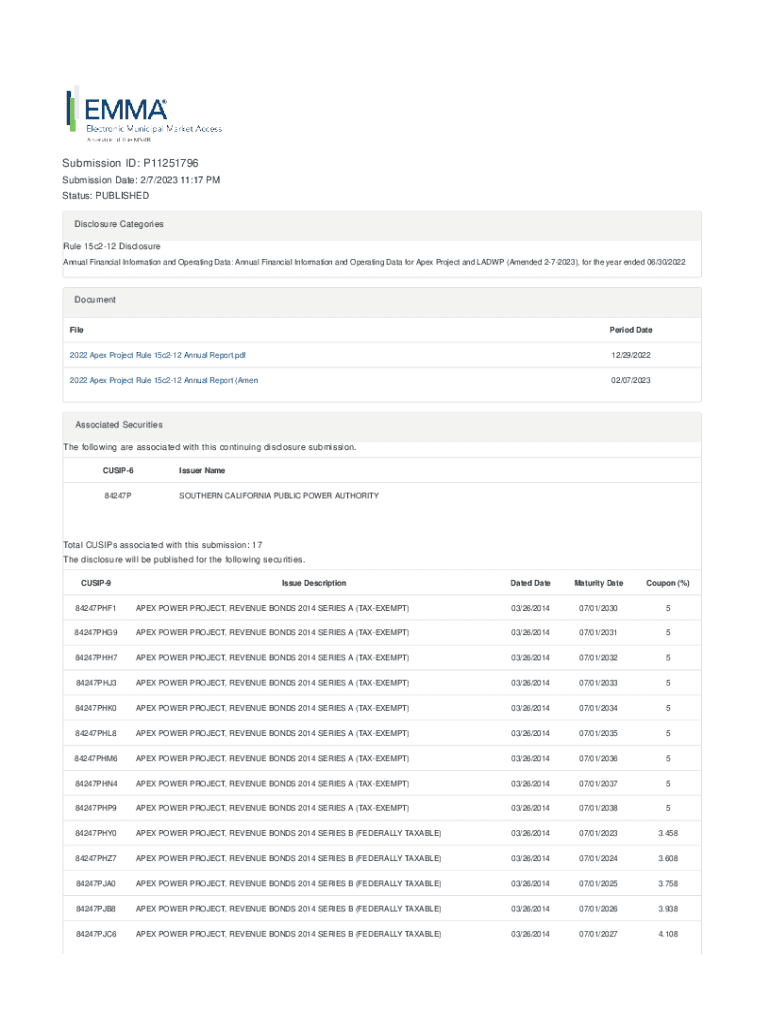Click the Dated Date column header
The image size is (770, 1024).
coord(530,583)
